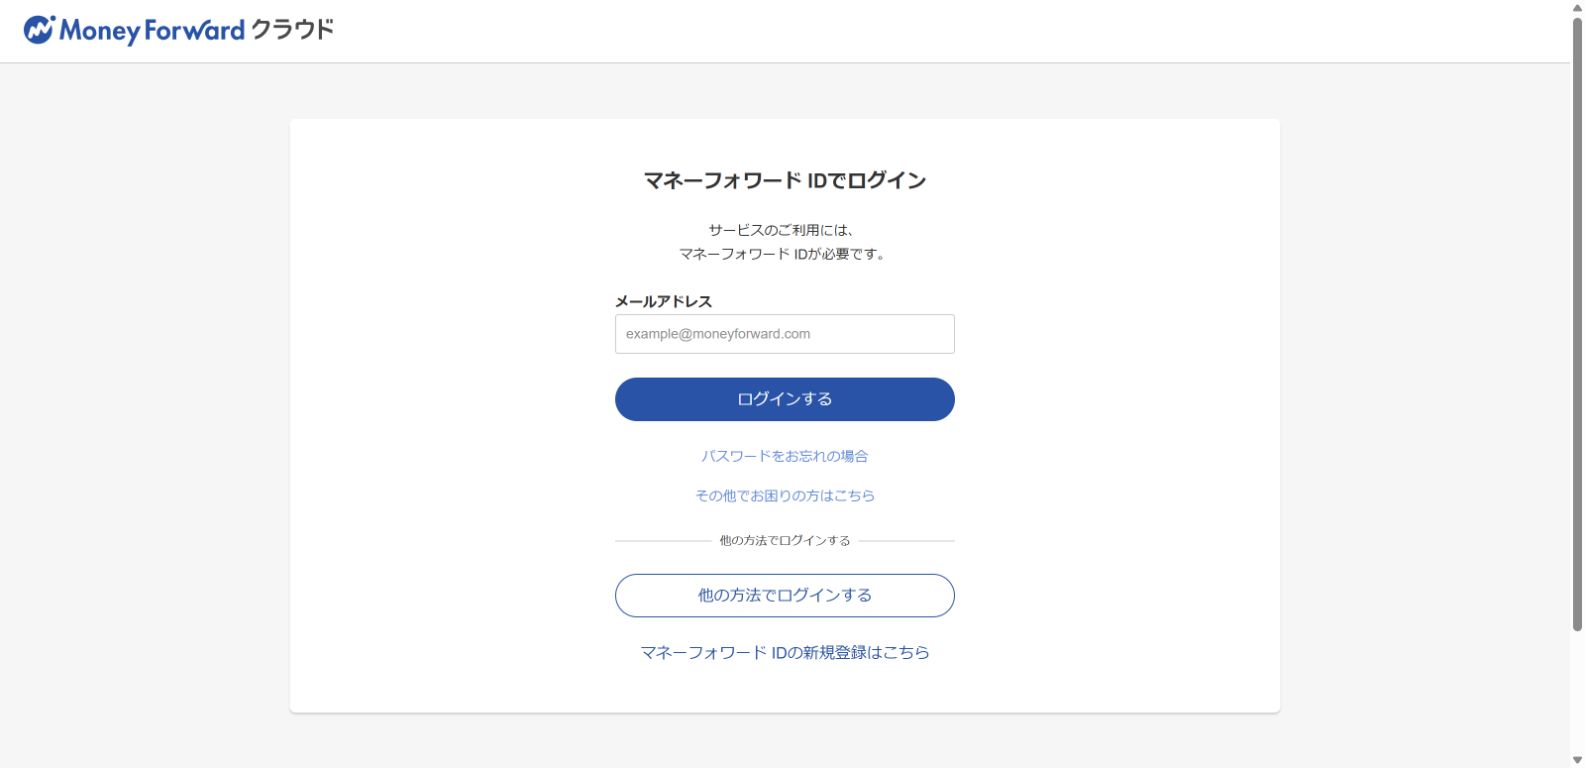The height and width of the screenshot is (768, 1585).
Task: Click the scrollbar up arrow
Action: 1577,7
